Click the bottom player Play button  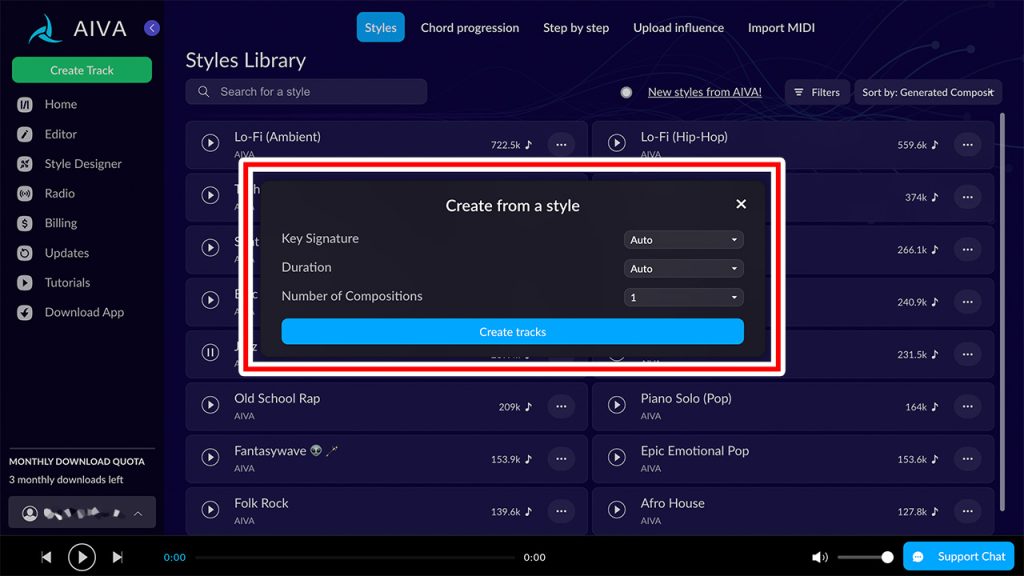(x=82, y=557)
